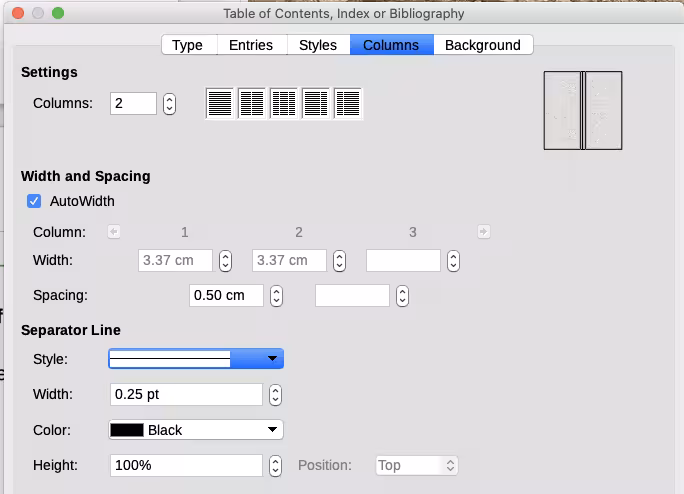Click the Columns count stepper
The height and width of the screenshot is (494, 684).
169,104
